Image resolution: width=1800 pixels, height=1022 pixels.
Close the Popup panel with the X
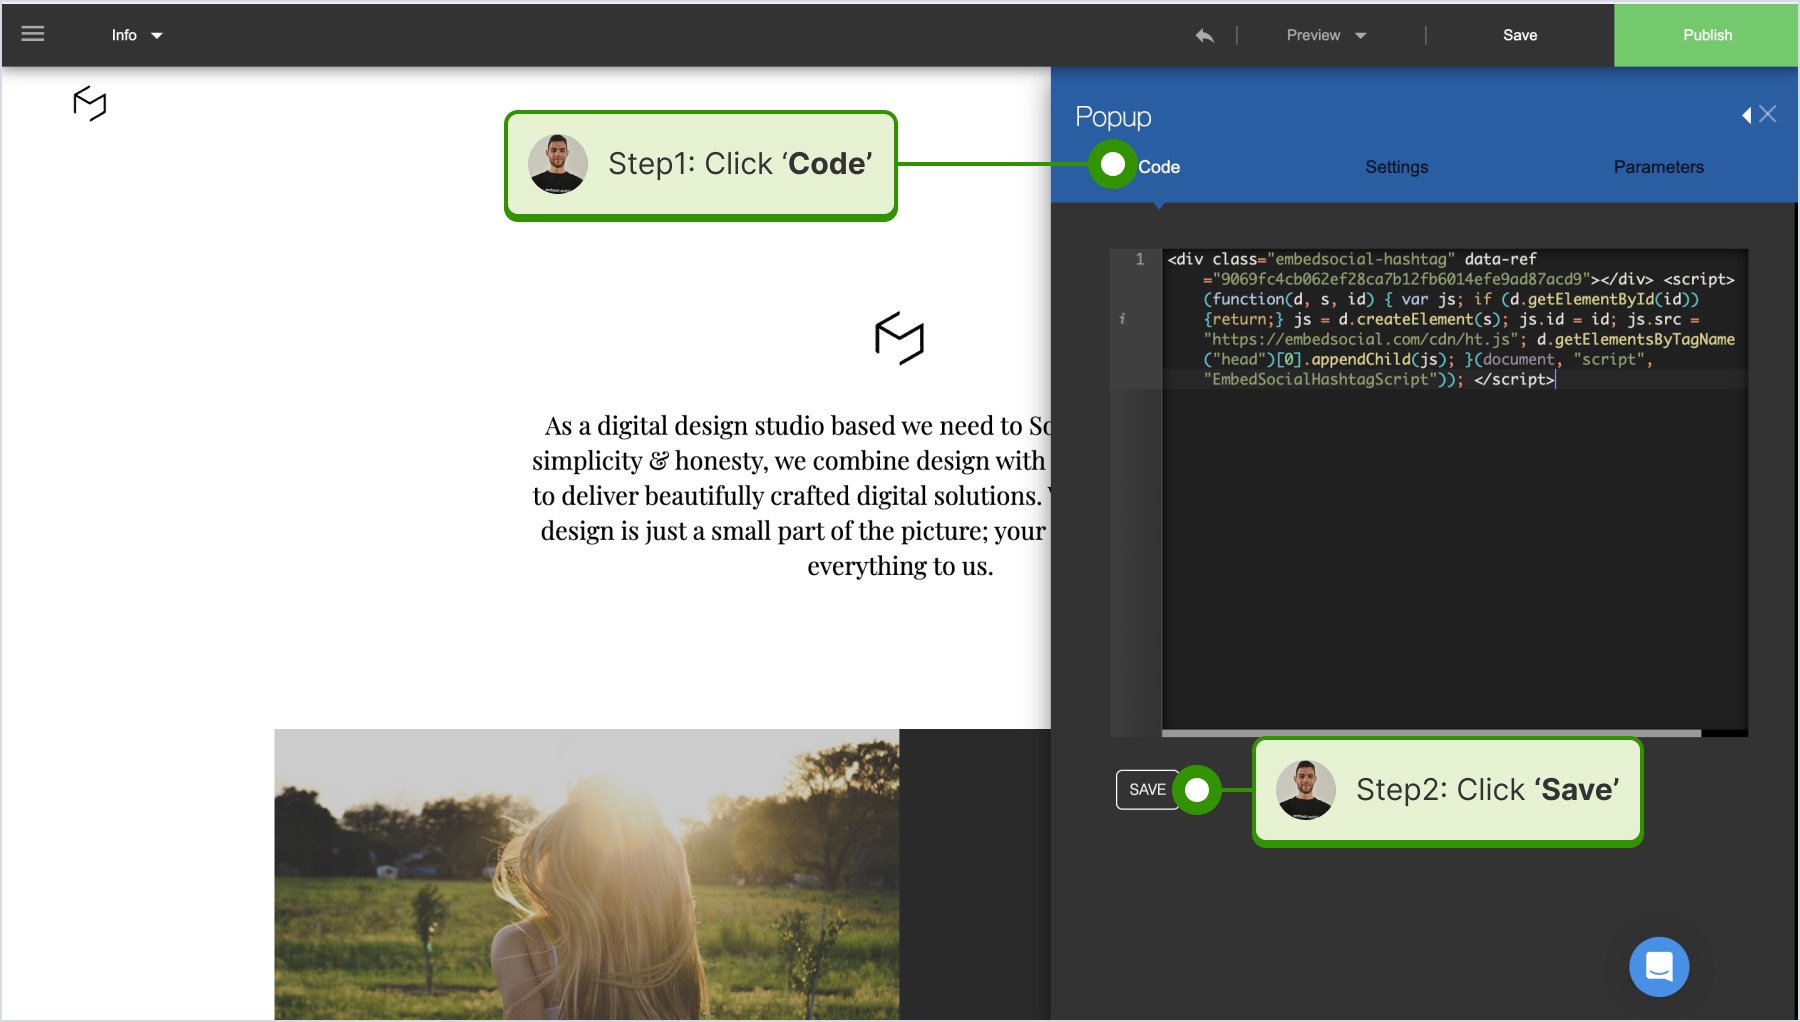tap(1768, 115)
